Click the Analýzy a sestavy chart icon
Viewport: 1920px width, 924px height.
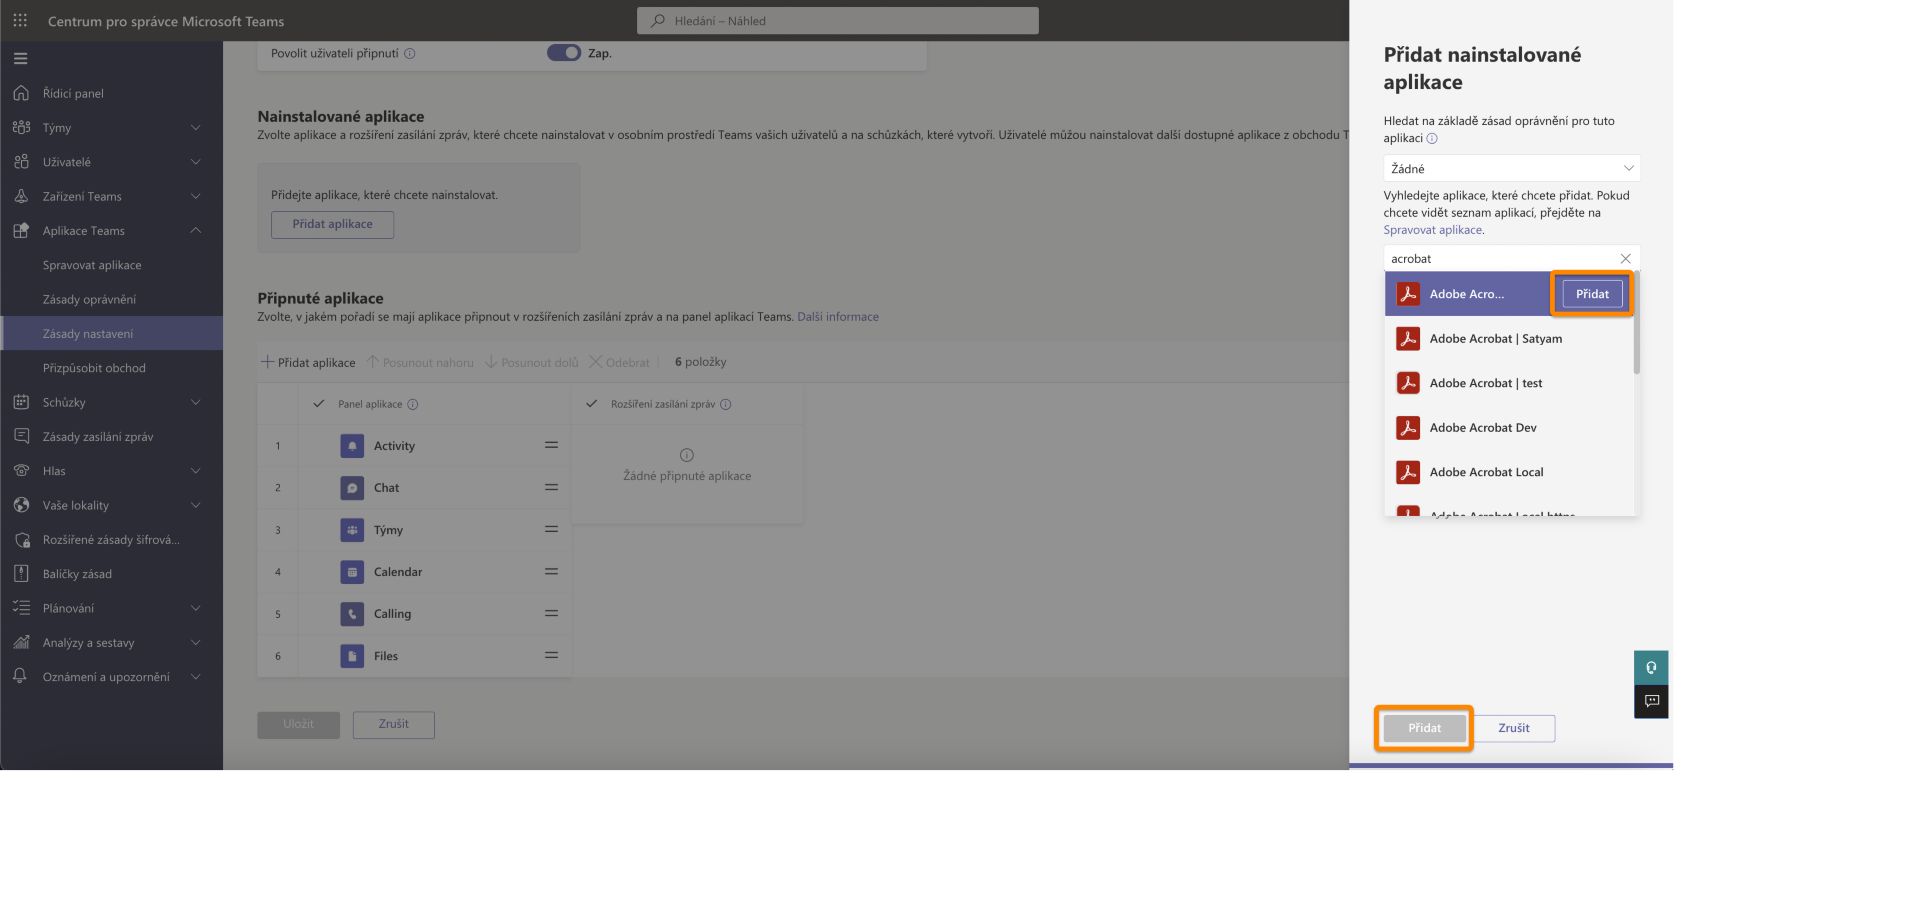coord(21,642)
